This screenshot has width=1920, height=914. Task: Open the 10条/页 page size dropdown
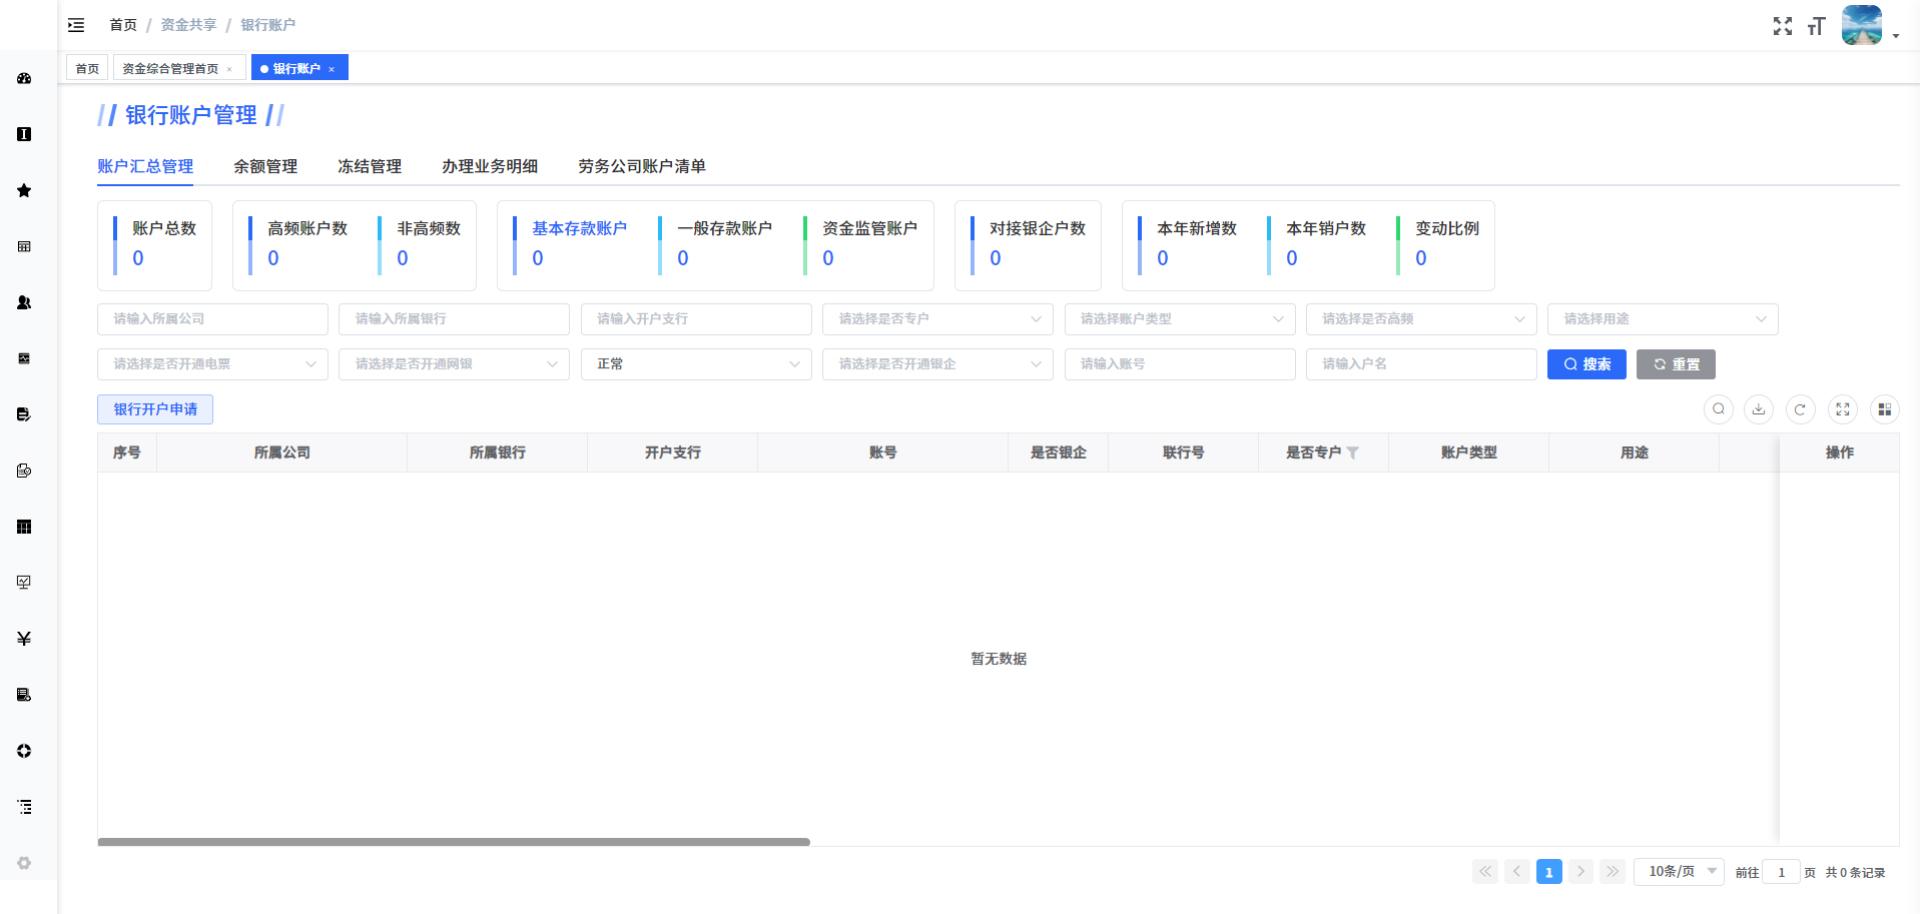click(x=1679, y=872)
